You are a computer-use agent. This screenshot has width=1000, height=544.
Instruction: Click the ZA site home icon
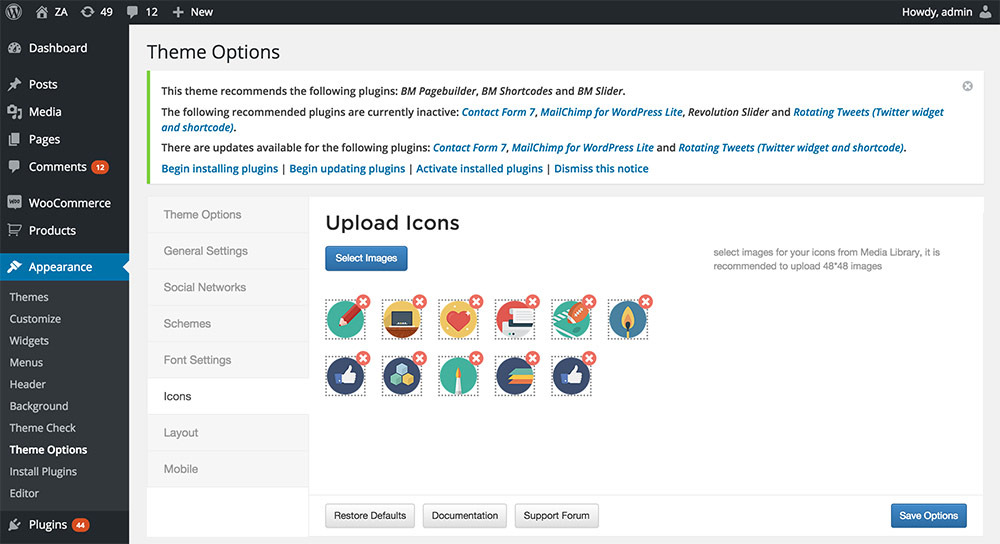tap(41, 12)
